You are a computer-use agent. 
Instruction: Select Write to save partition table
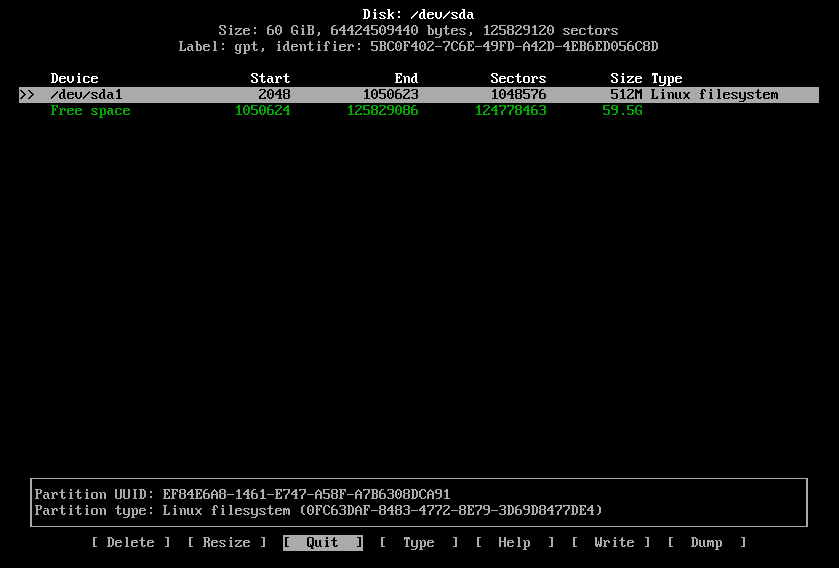point(611,542)
